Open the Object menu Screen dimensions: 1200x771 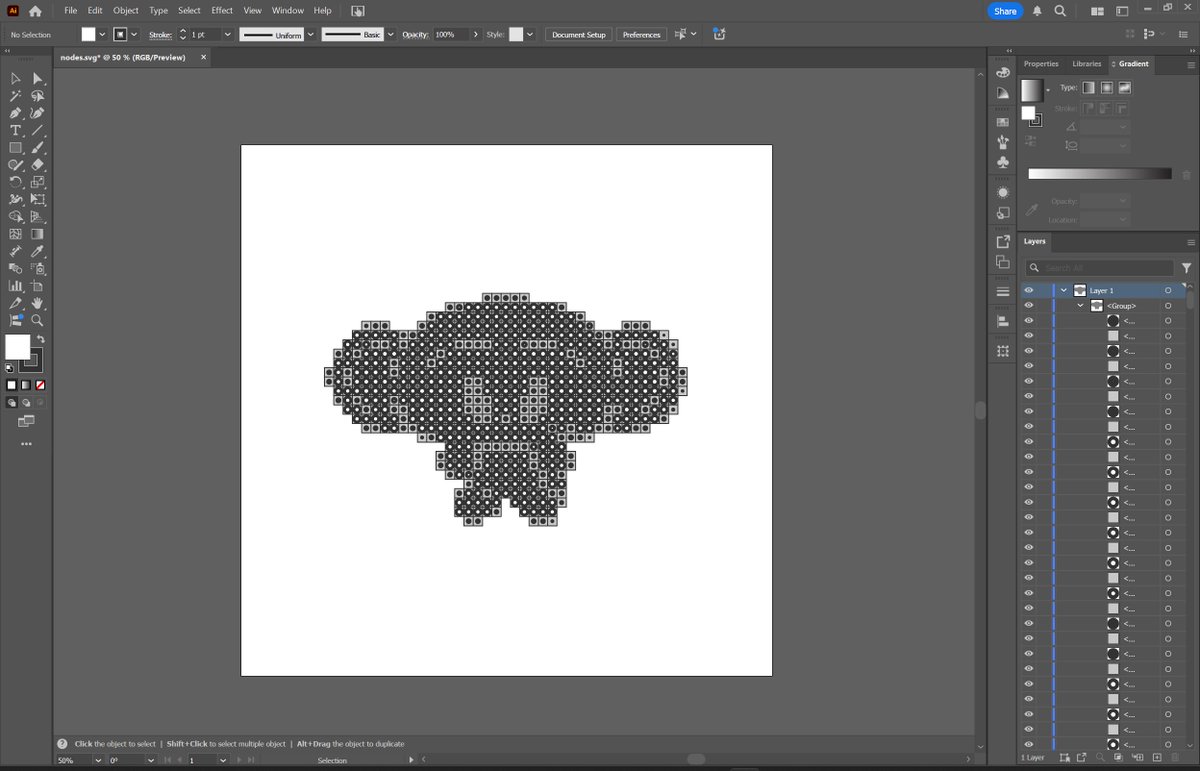126,10
